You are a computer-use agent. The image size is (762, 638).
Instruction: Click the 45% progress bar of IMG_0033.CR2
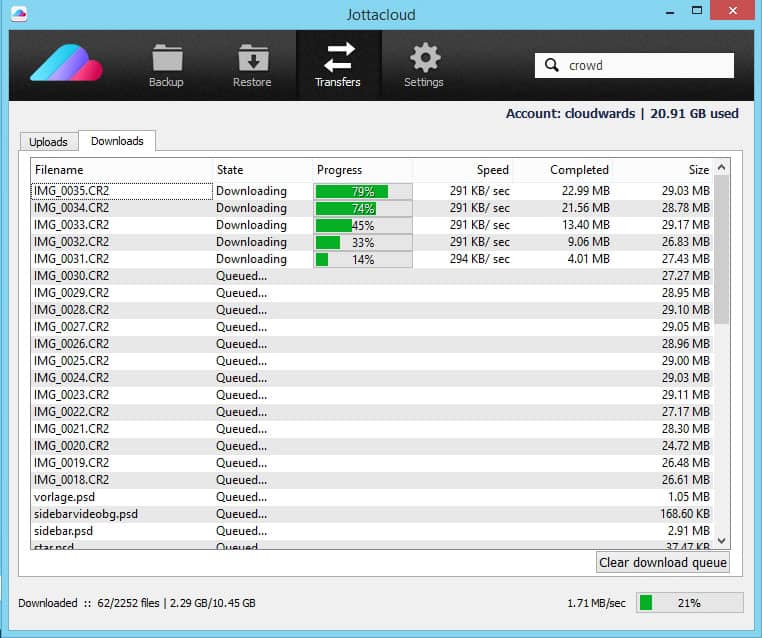pos(363,225)
